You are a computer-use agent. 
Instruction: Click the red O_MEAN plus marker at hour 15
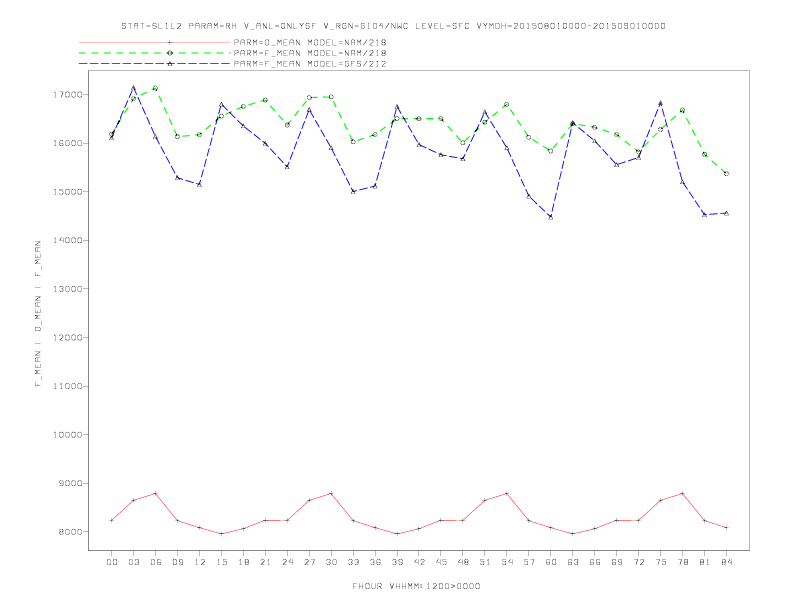click(221, 534)
